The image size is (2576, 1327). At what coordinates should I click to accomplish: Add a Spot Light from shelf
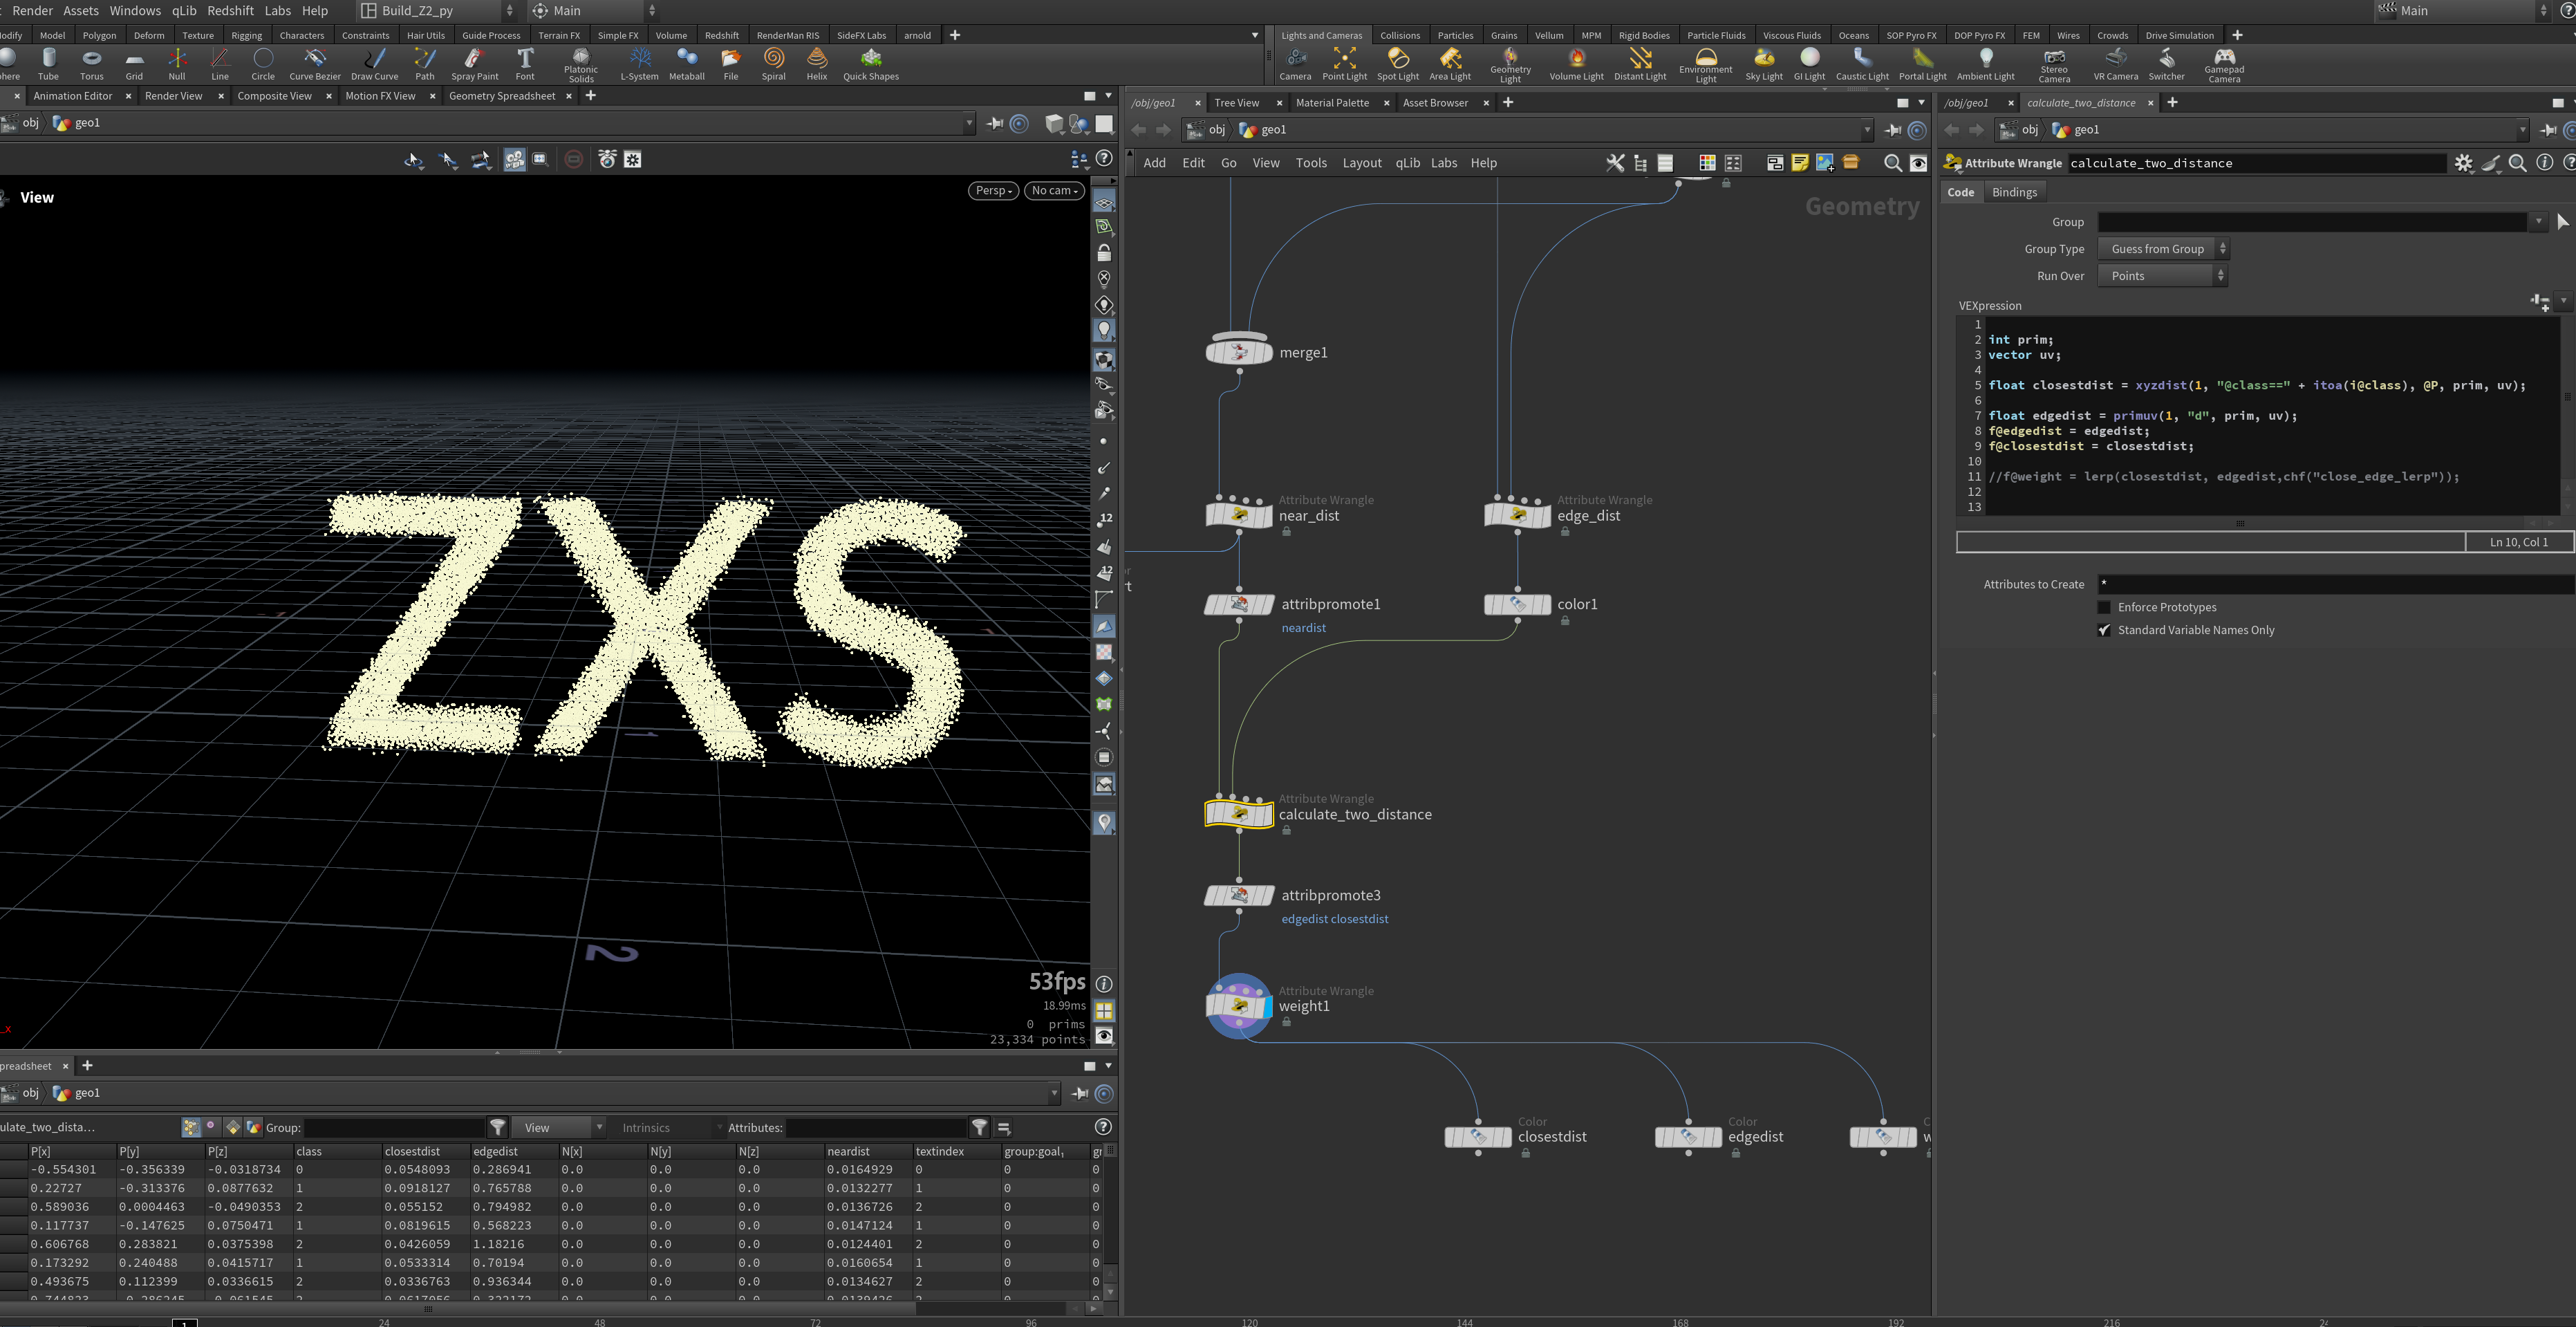(1397, 64)
